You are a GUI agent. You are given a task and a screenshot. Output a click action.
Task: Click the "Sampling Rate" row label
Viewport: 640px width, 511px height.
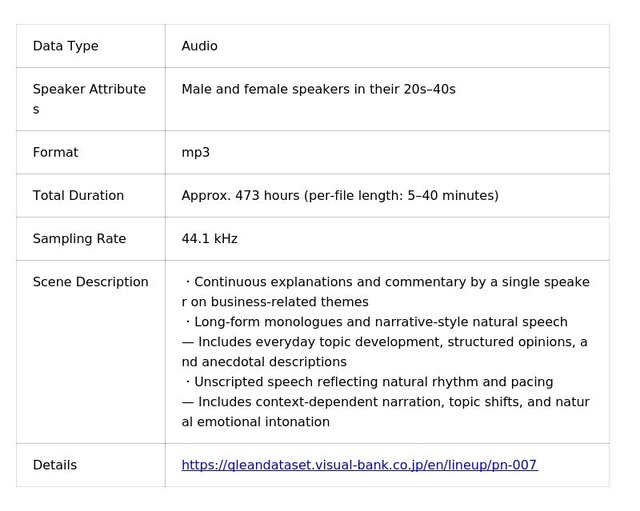coord(79,239)
